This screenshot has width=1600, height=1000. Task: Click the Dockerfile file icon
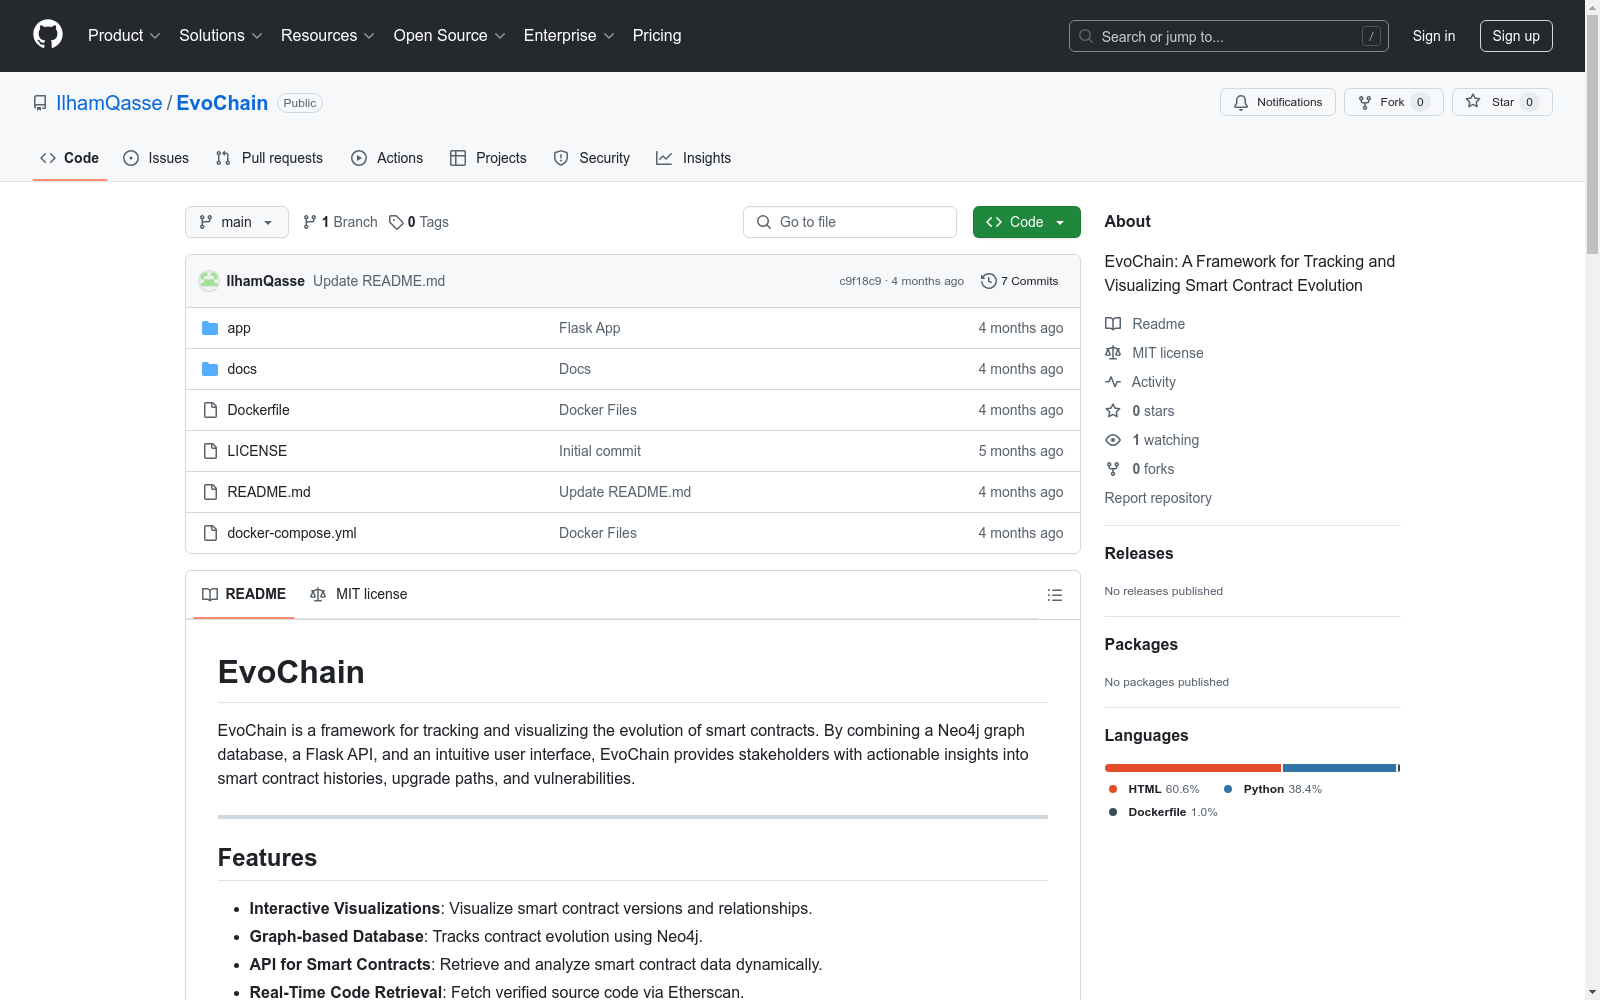tap(210, 410)
